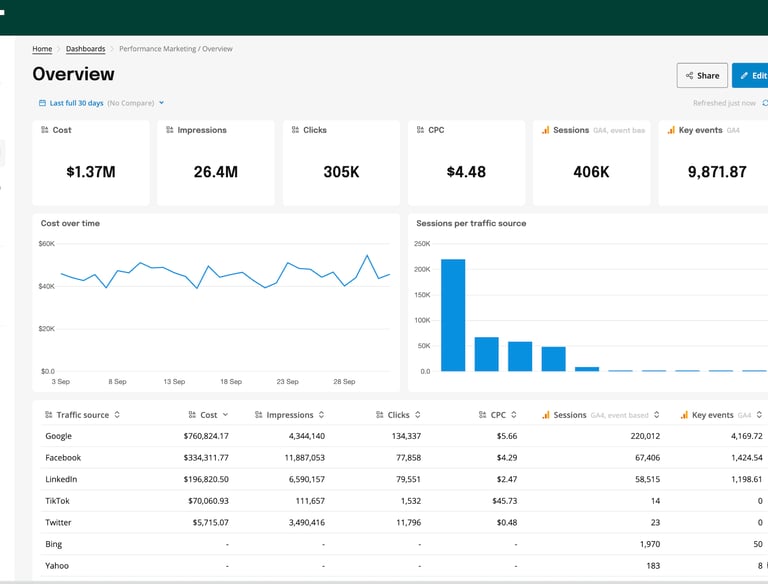Click the metric icon on the CPC card
The width and height of the screenshot is (768, 584).
click(x=420, y=130)
